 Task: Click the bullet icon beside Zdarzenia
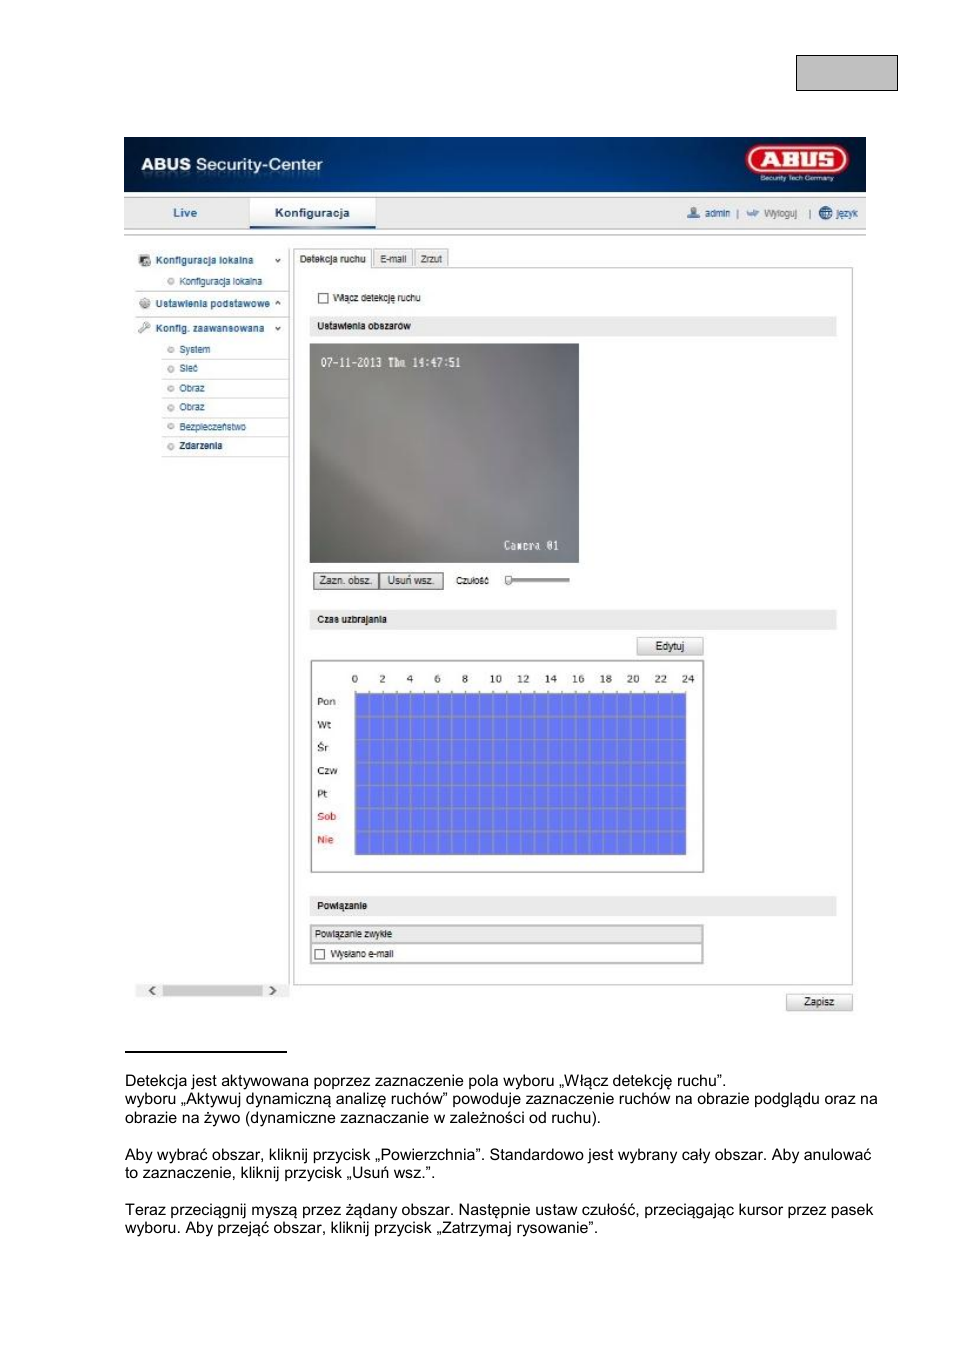pyautogui.click(x=171, y=446)
